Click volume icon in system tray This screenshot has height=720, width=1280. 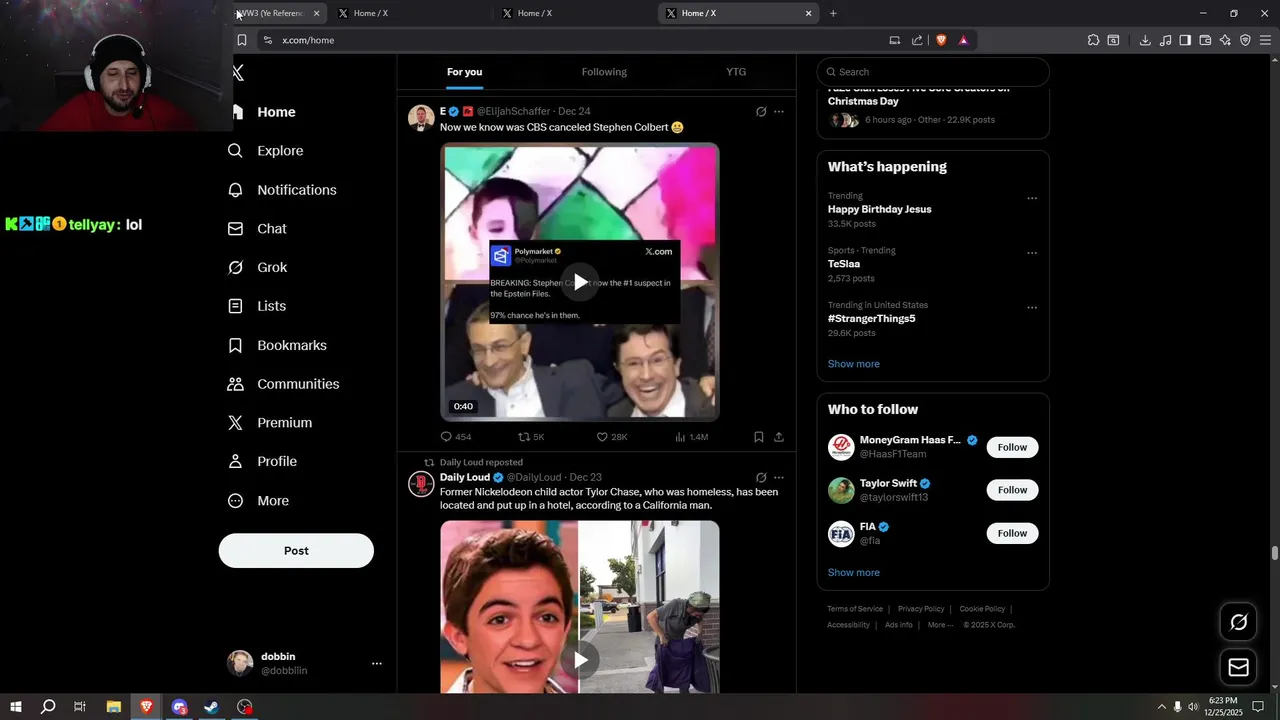1193,707
